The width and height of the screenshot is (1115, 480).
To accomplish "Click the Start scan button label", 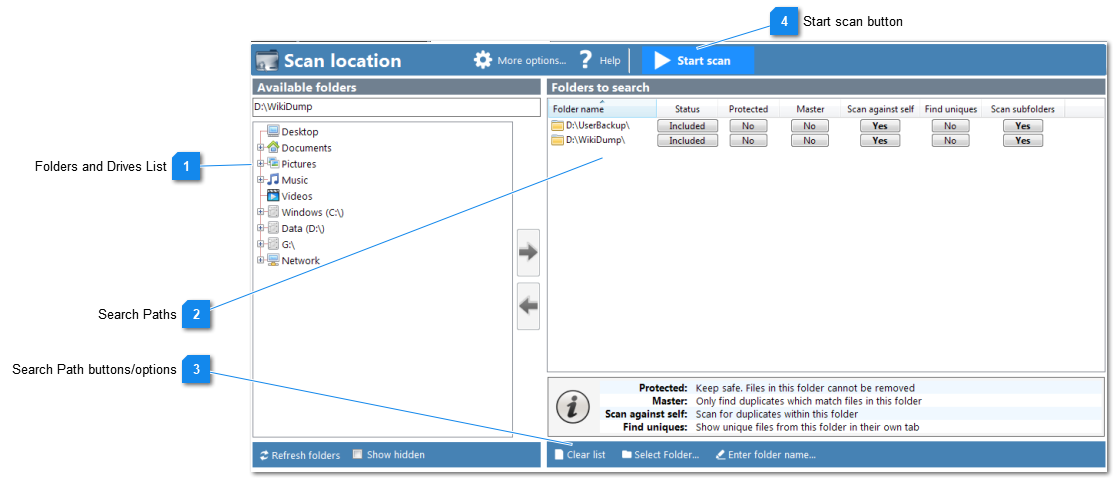I will click(703, 60).
